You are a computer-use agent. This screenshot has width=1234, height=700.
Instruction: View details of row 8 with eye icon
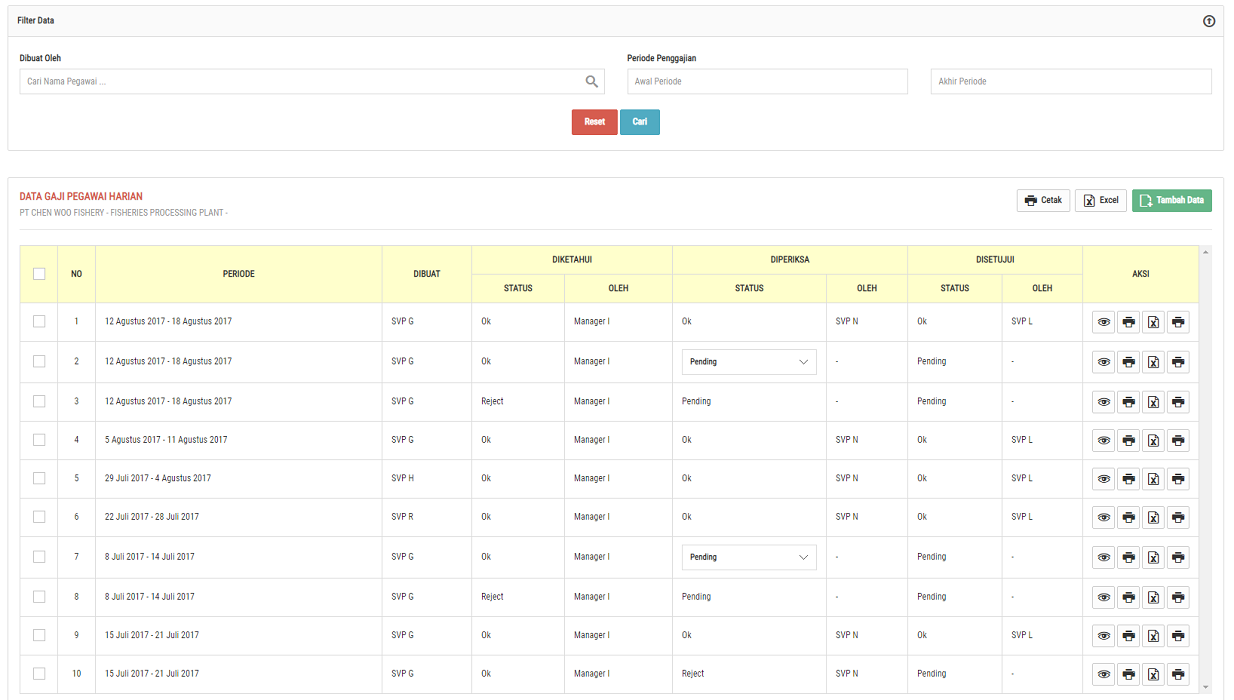click(x=1103, y=597)
